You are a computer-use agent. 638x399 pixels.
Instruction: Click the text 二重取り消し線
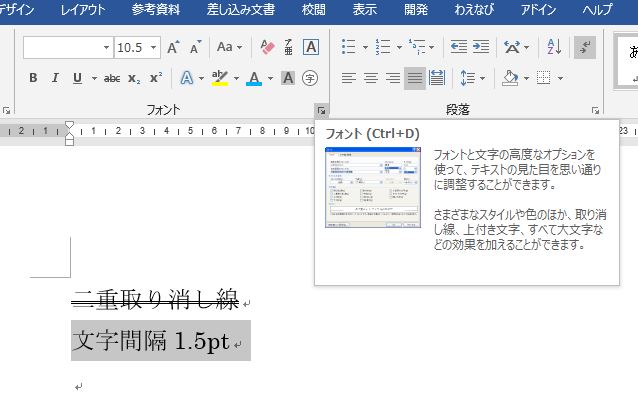(155, 299)
